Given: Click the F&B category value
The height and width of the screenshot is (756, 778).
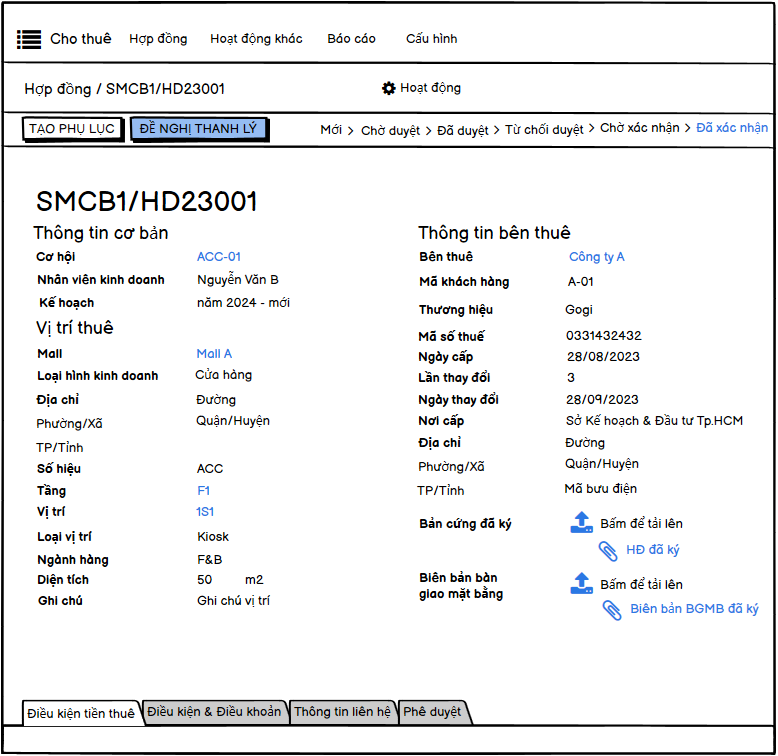Looking at the screenshot, I should [x=209, y=560].
